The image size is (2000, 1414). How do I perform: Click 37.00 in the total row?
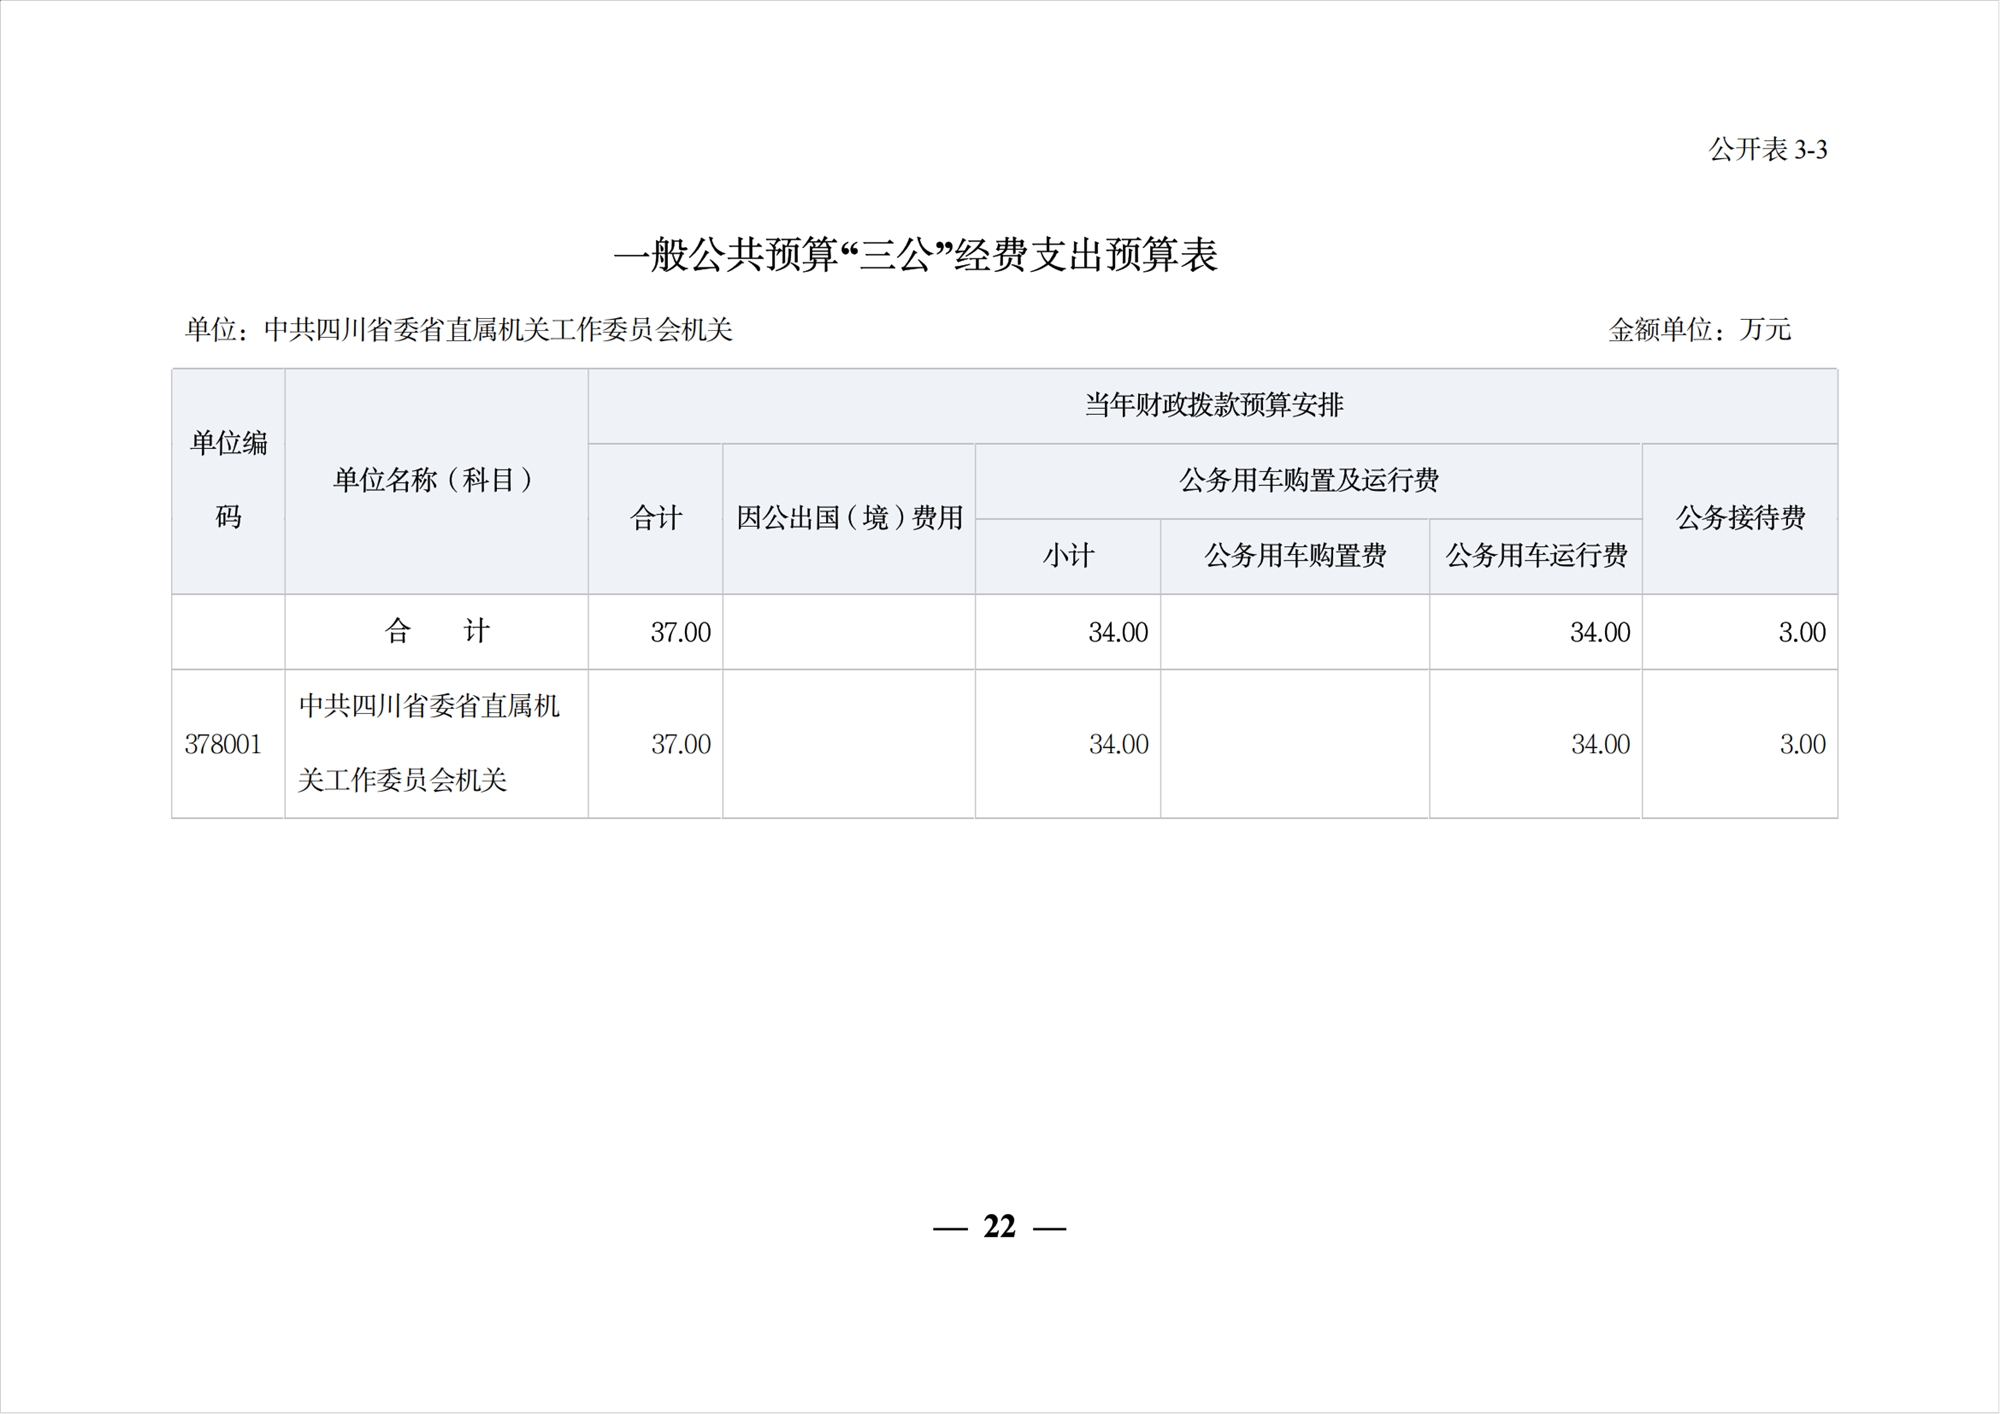(680, 632)
